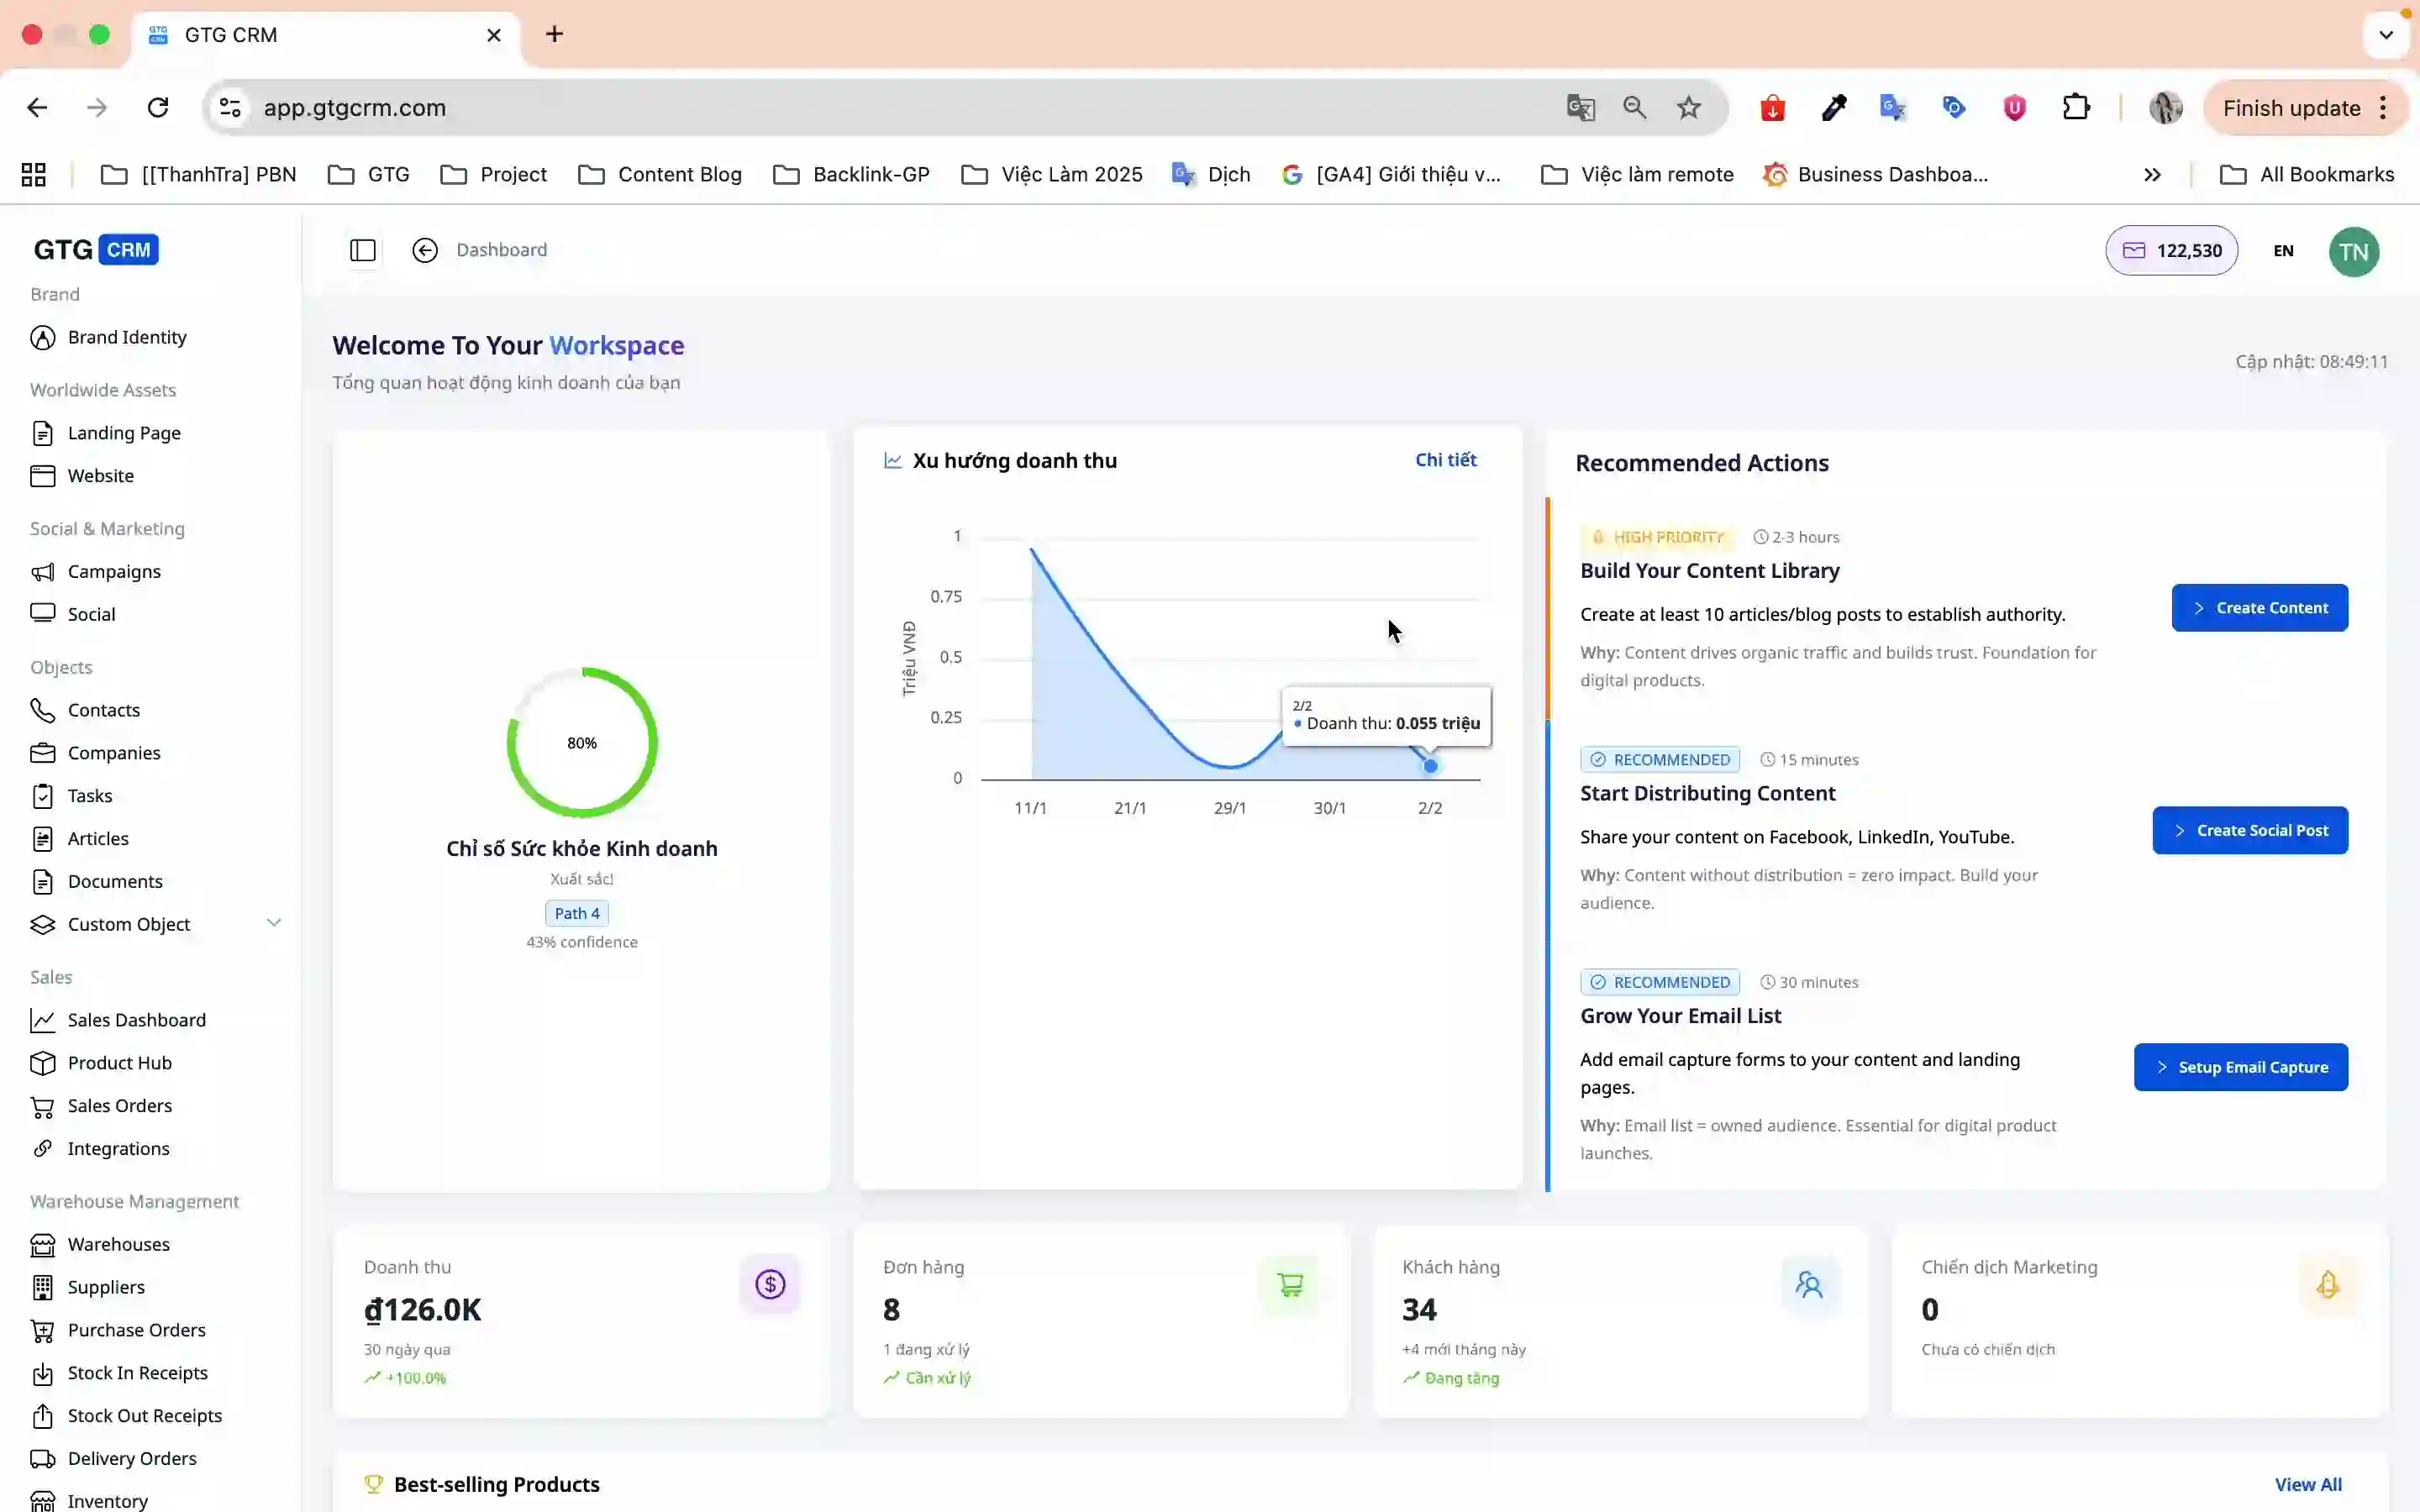Open the hidden bookmarks overflow chevron

click(2152, 173)
